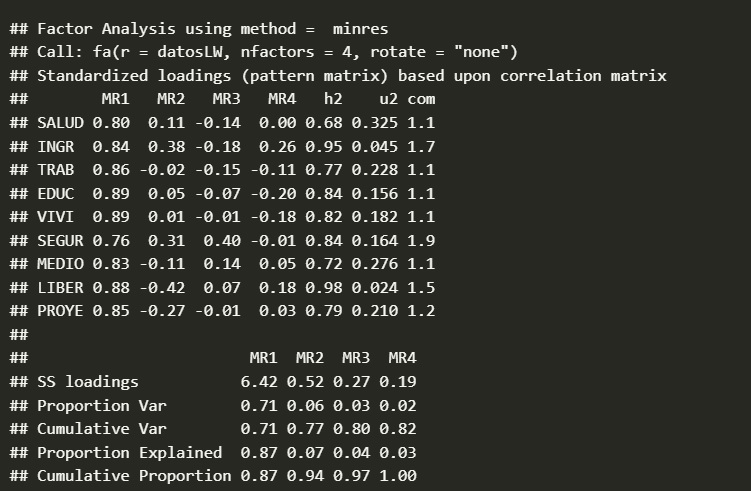
Task: Click the u2 column header
Action: pos(388,99)
